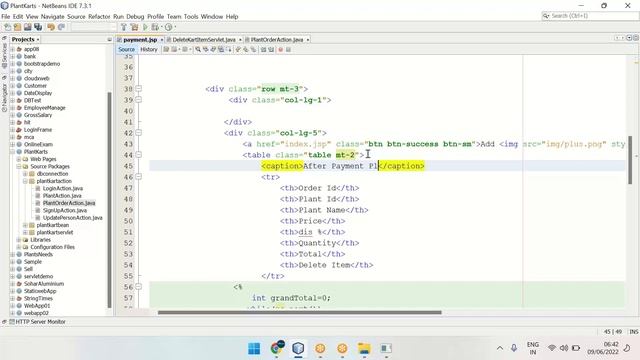Image resolution: width=640 pixels, height=360 pixels.
Task: Expand the bank project node
Action: coord(12,56)
